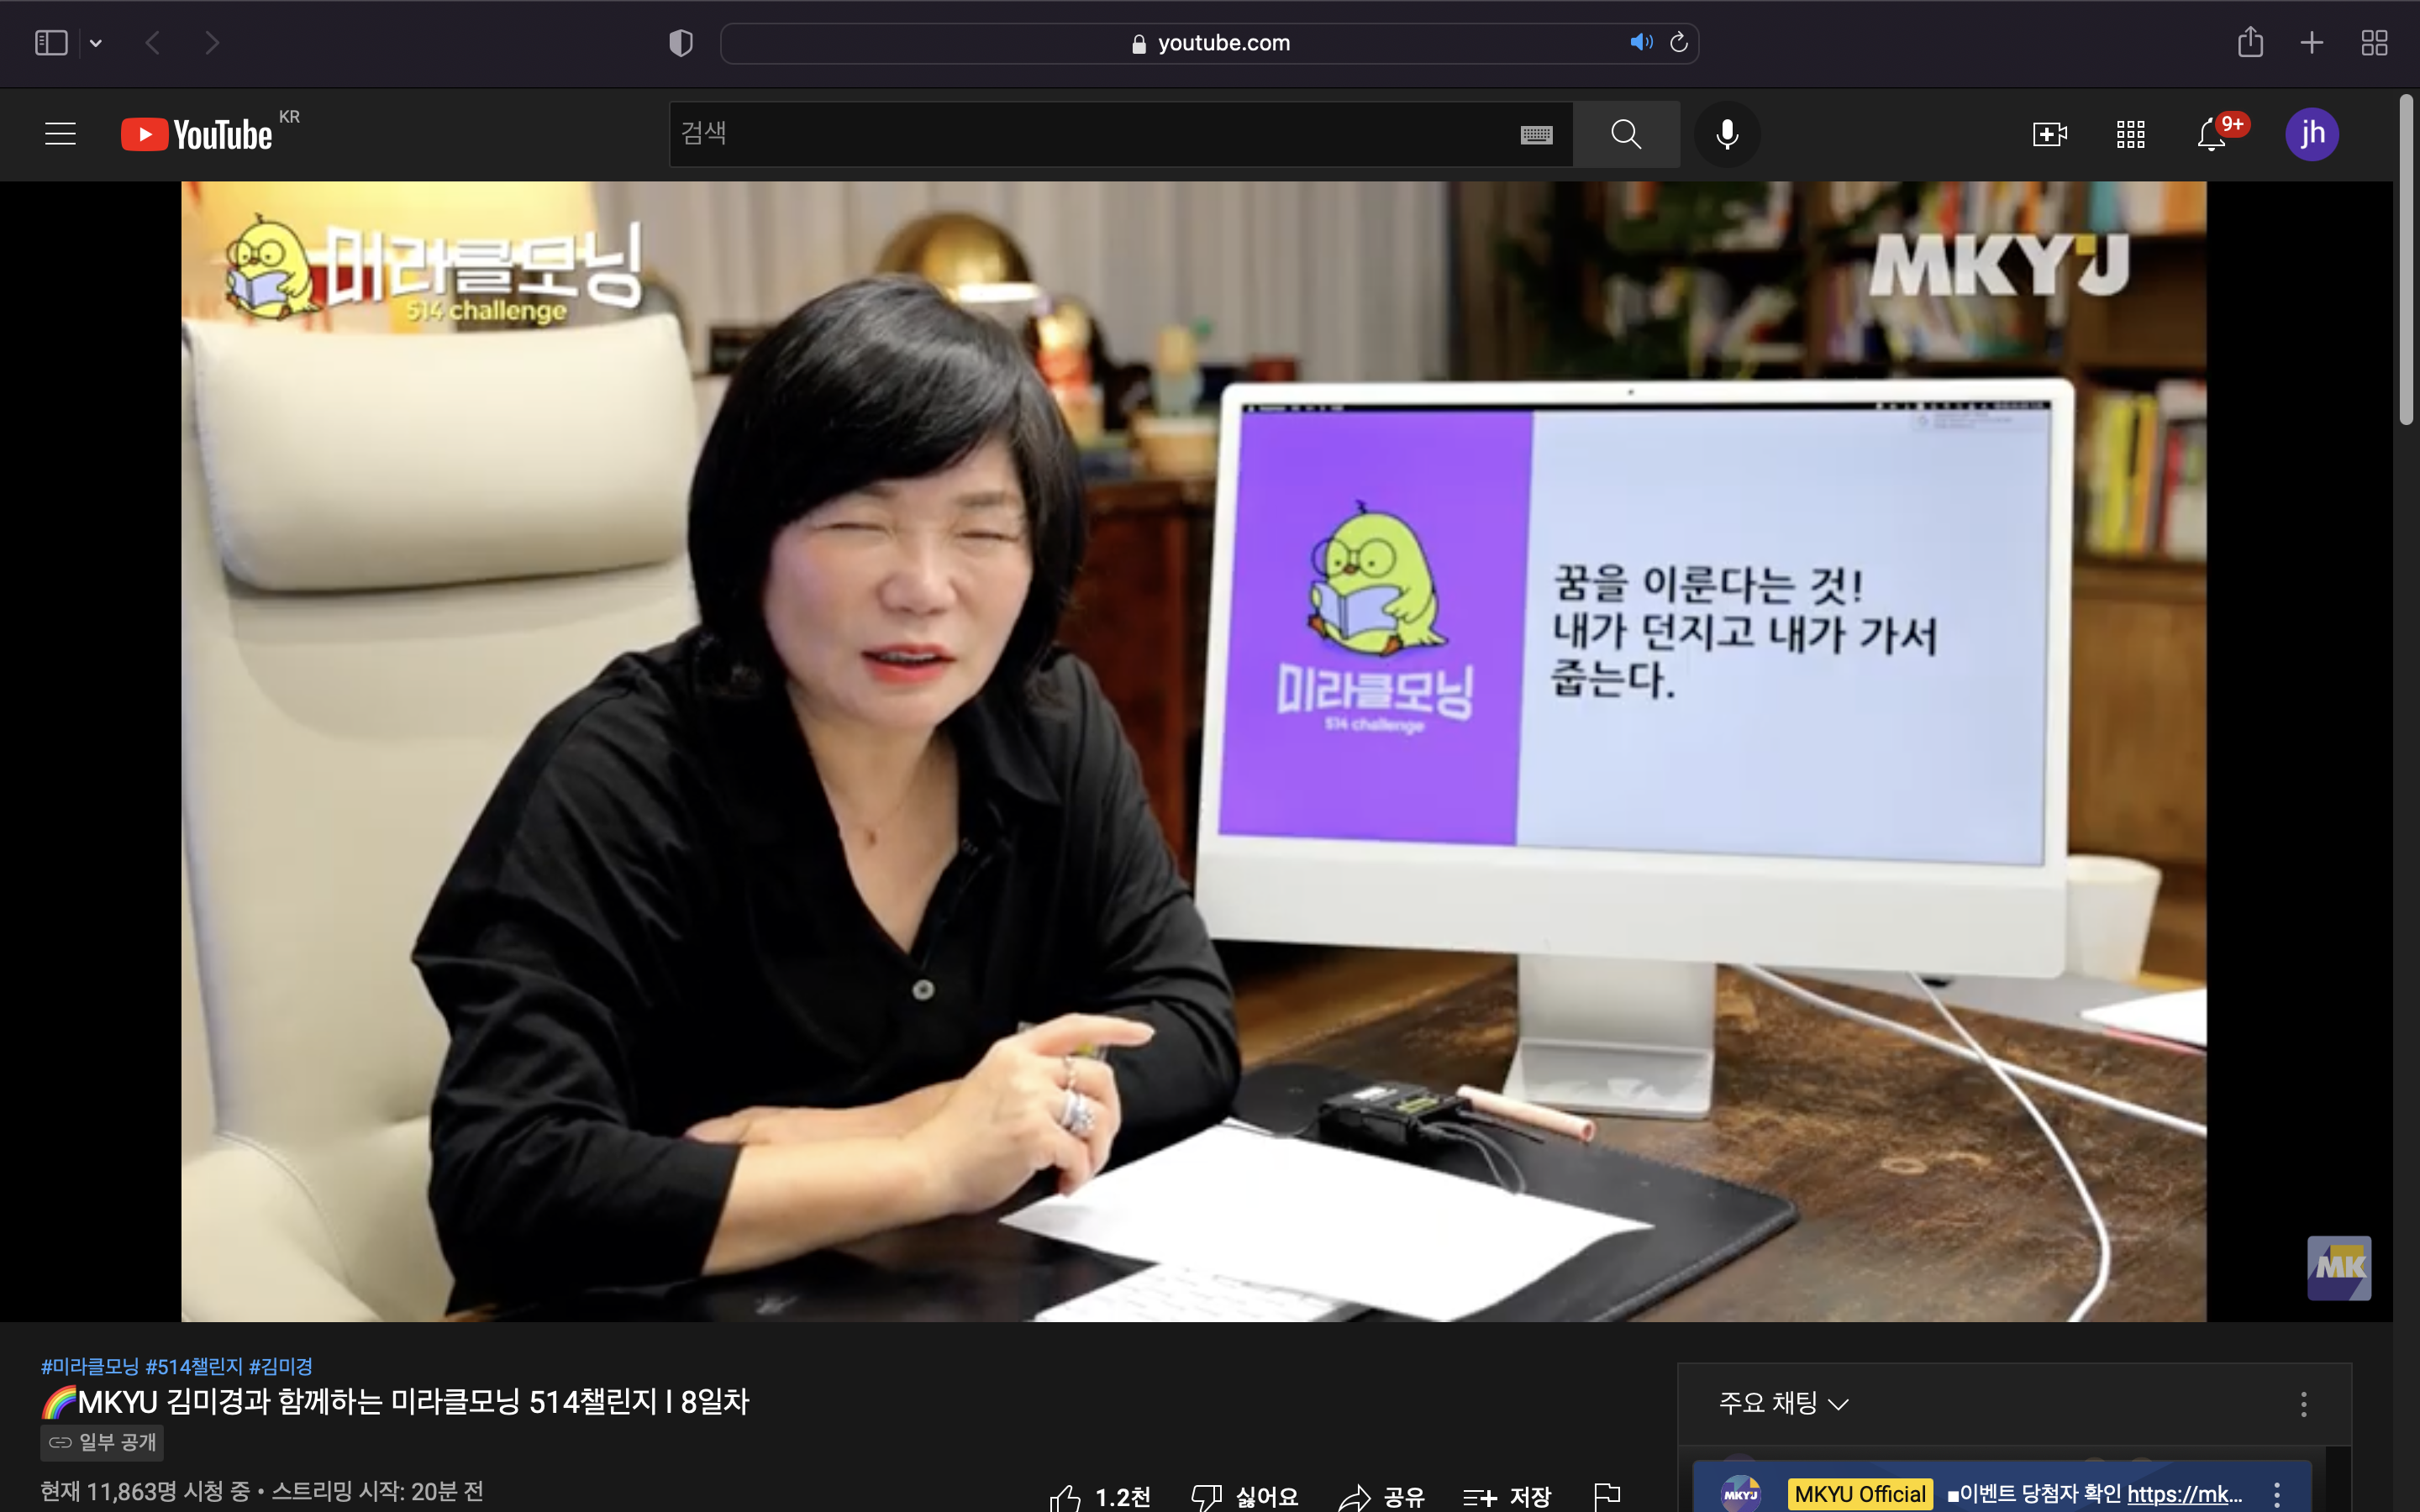2420x1512 pixels.
Task: Toggle the Safari sidebar
Action: [x=51, y=43]
